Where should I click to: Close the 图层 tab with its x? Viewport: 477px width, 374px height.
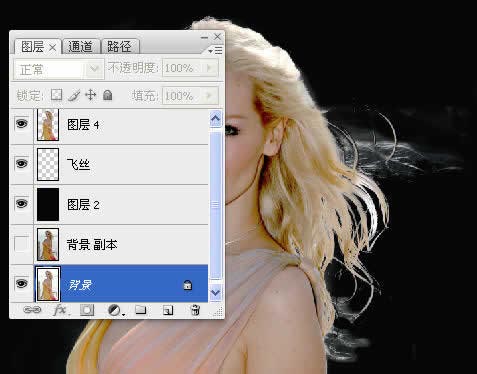pos(52,48)
